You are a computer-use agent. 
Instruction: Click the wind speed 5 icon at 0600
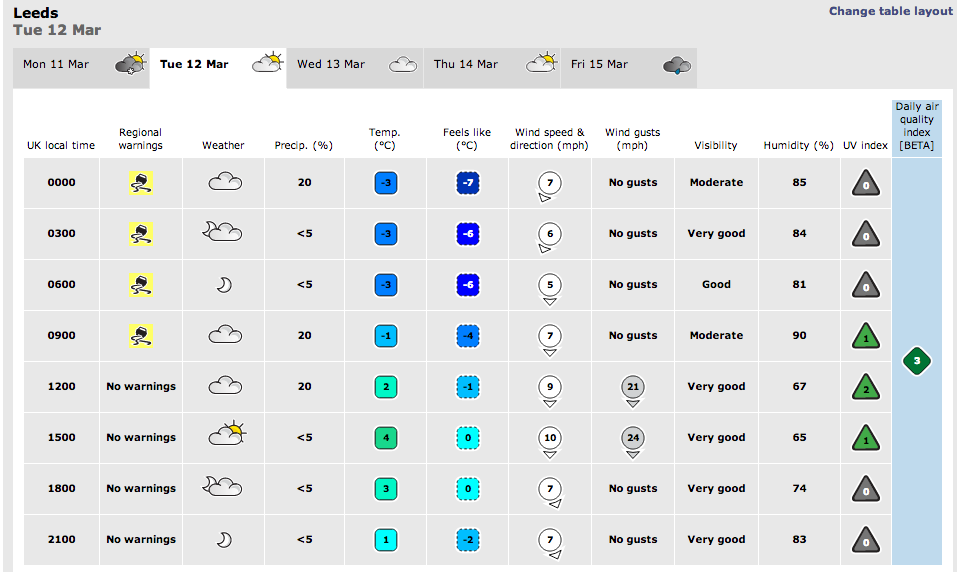(550, 289)
